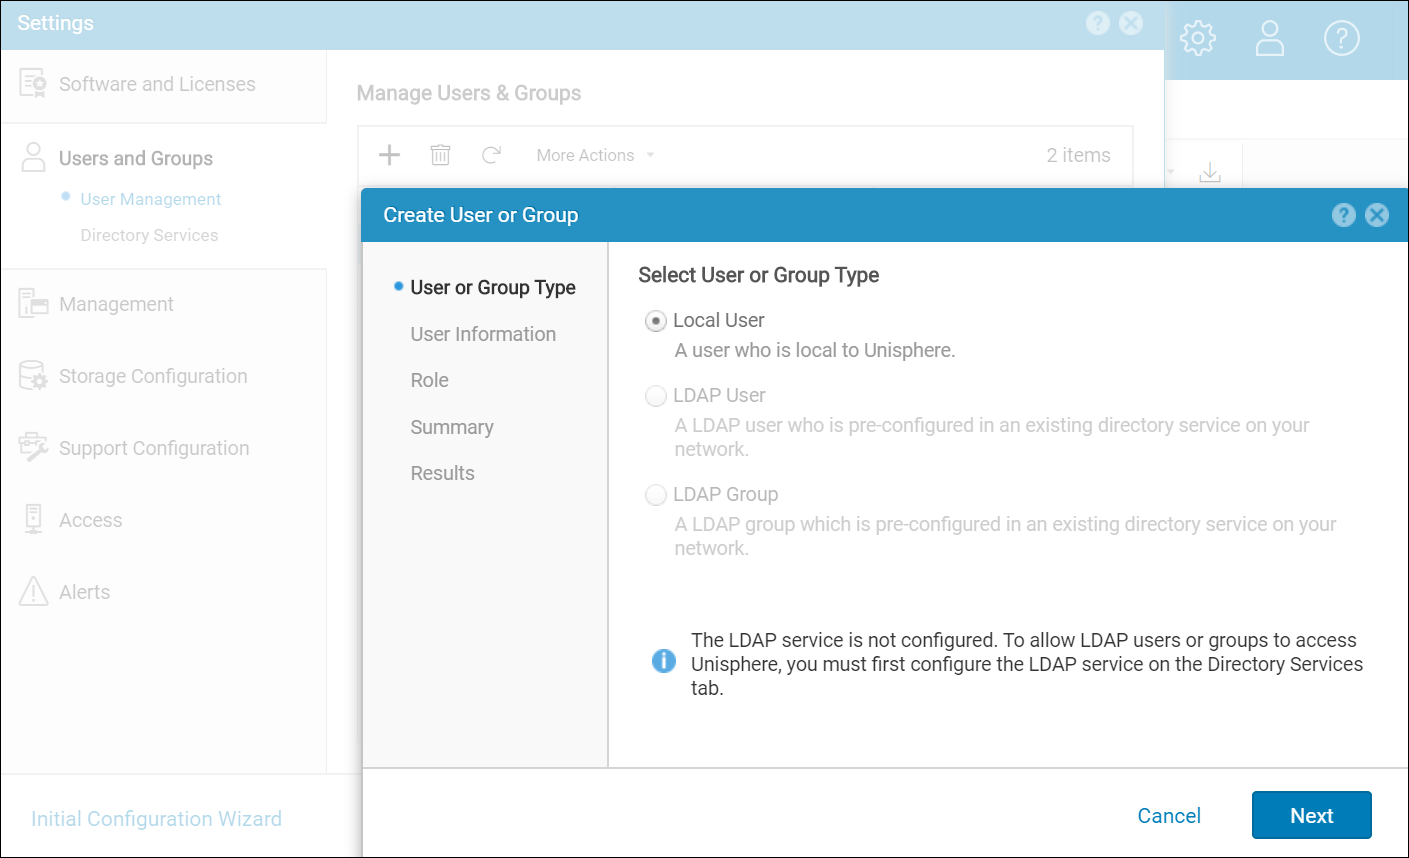Expand the More Actions dropdown
Image resolution: width=1409 pixels, height=858 pixels.
click(595, 155)
